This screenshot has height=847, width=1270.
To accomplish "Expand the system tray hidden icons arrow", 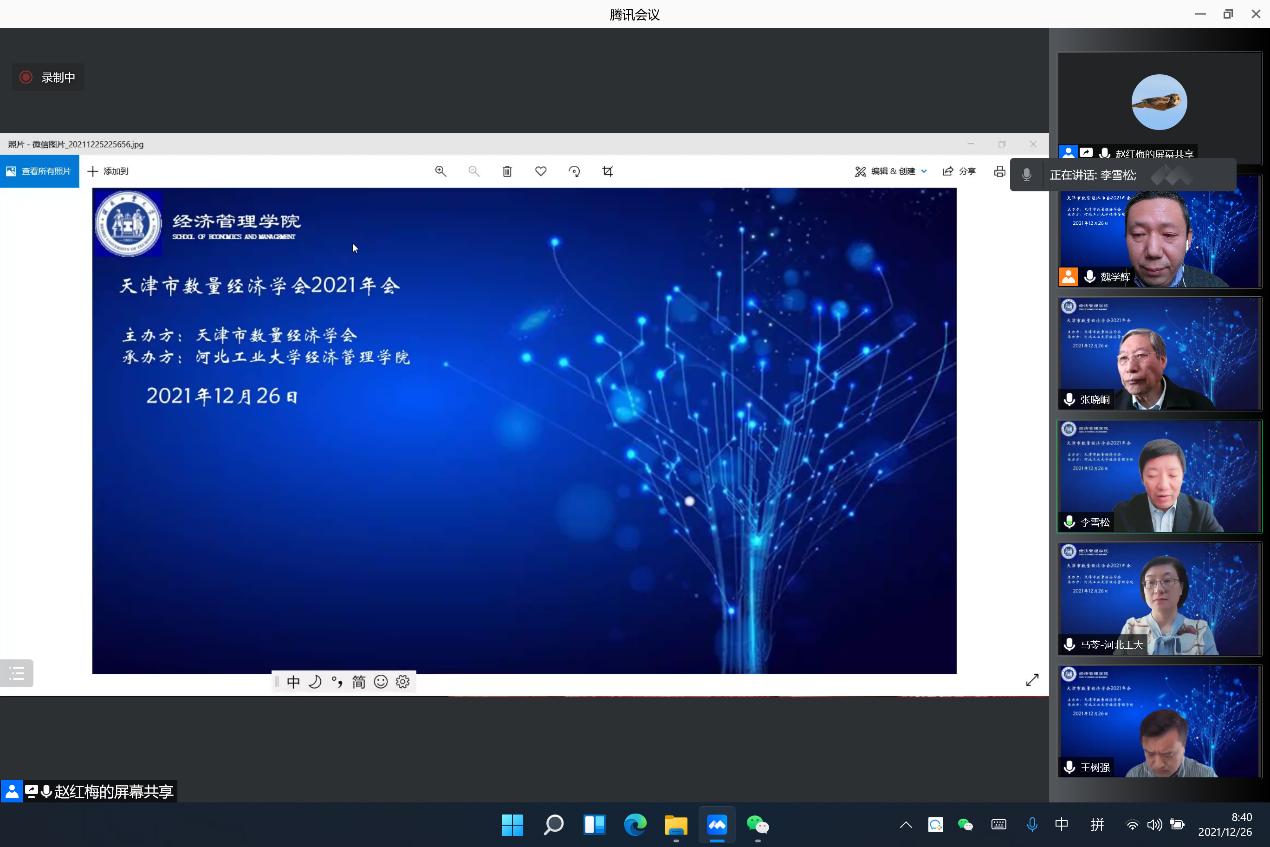I will coord(905,824).
